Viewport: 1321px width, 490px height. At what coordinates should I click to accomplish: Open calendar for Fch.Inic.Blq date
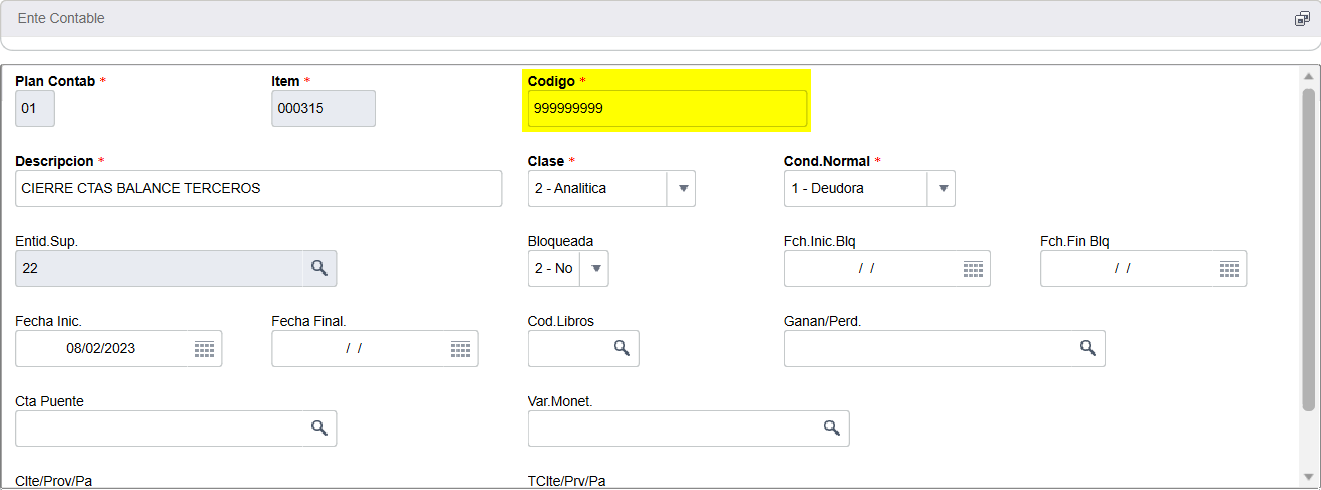coord(973,269)
